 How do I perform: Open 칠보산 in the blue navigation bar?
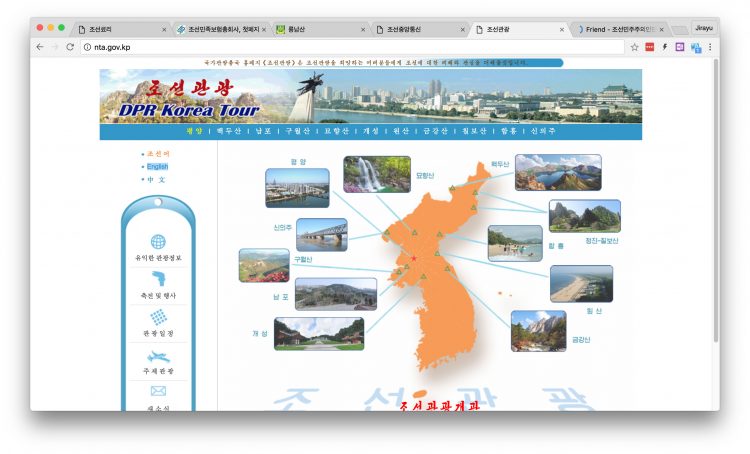coord(474,131)
